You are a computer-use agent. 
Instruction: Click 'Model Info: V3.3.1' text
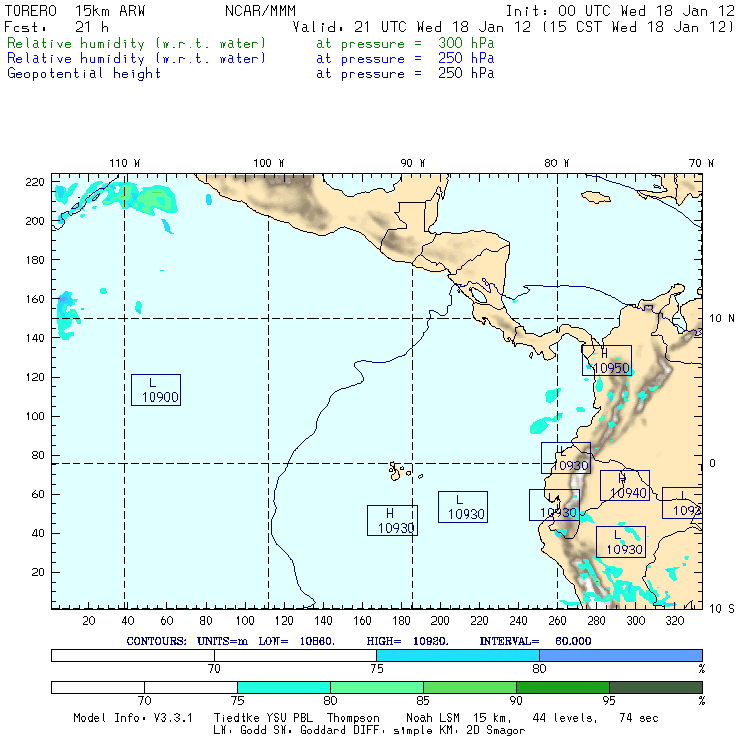pos(133,718)
